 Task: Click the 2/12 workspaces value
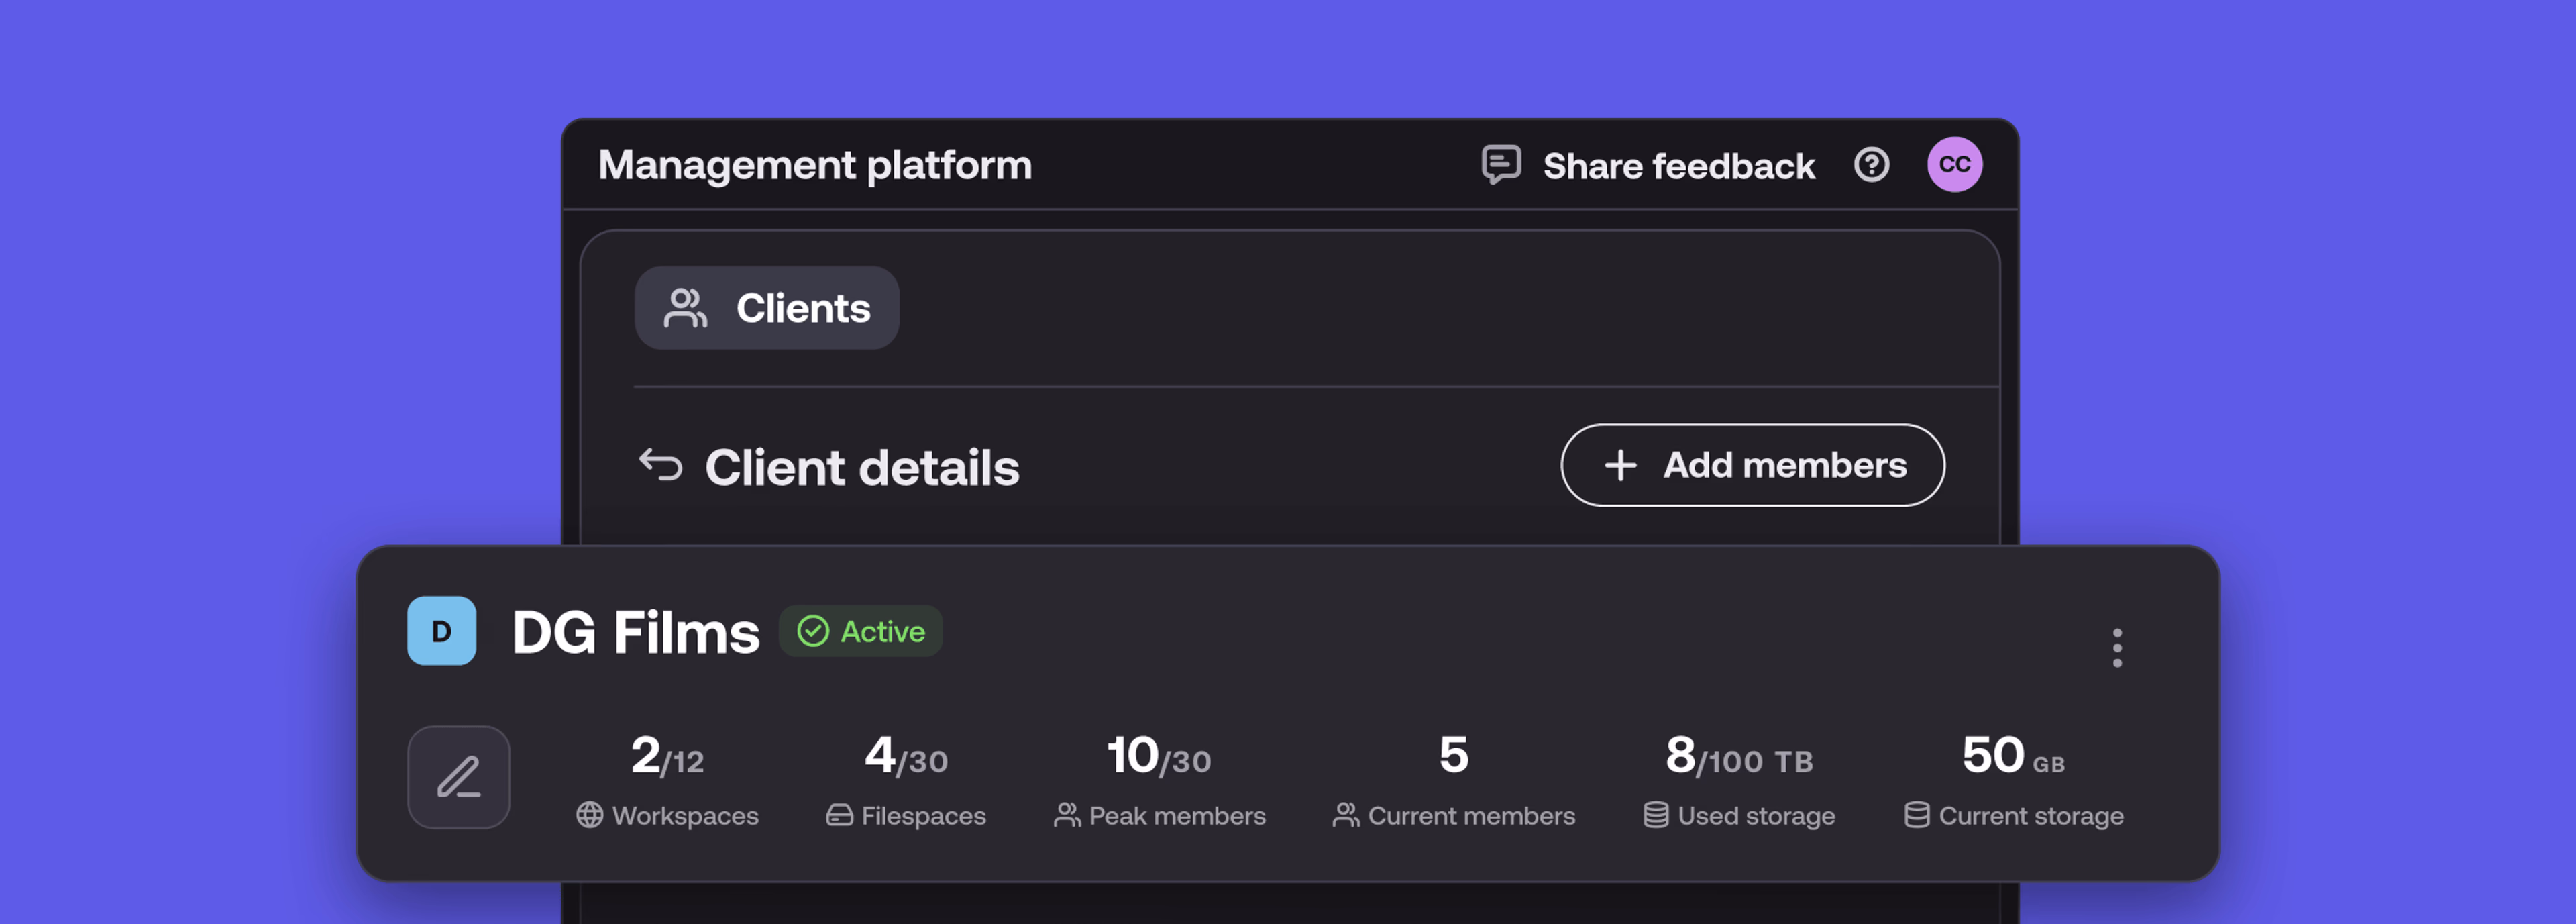pyautogui.click(x=667, y=756)
